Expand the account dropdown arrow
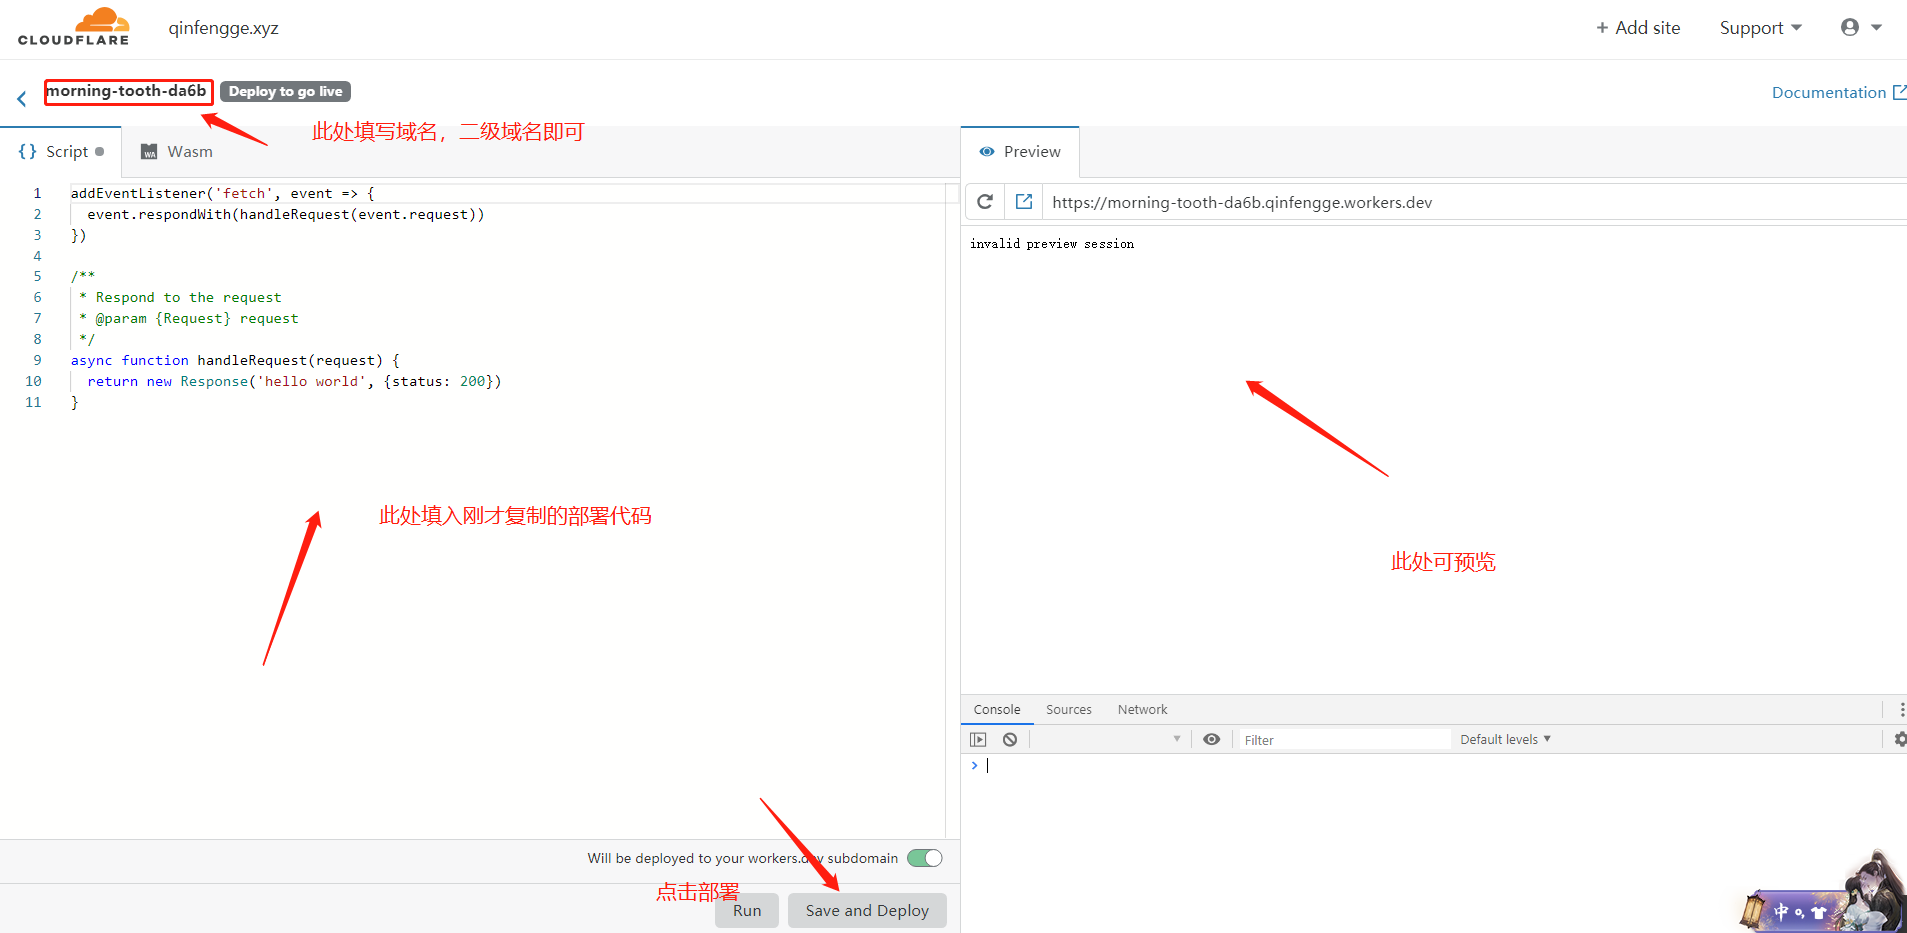The height and width of the screenshot is (933, 1907). (1877, 28)
